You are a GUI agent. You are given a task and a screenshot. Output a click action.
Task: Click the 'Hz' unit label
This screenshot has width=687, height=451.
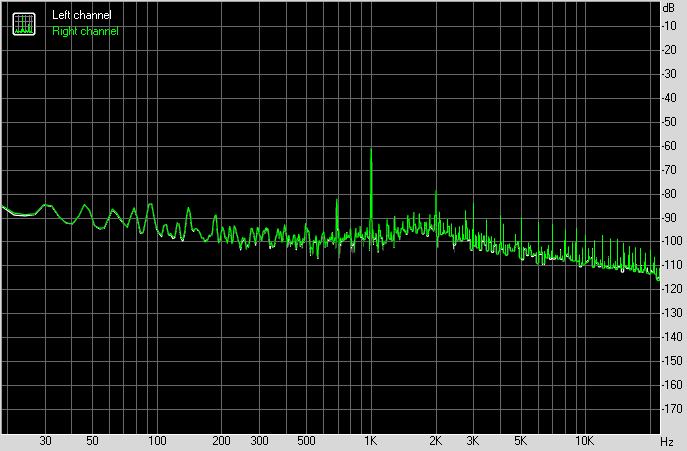pos(666,442)
